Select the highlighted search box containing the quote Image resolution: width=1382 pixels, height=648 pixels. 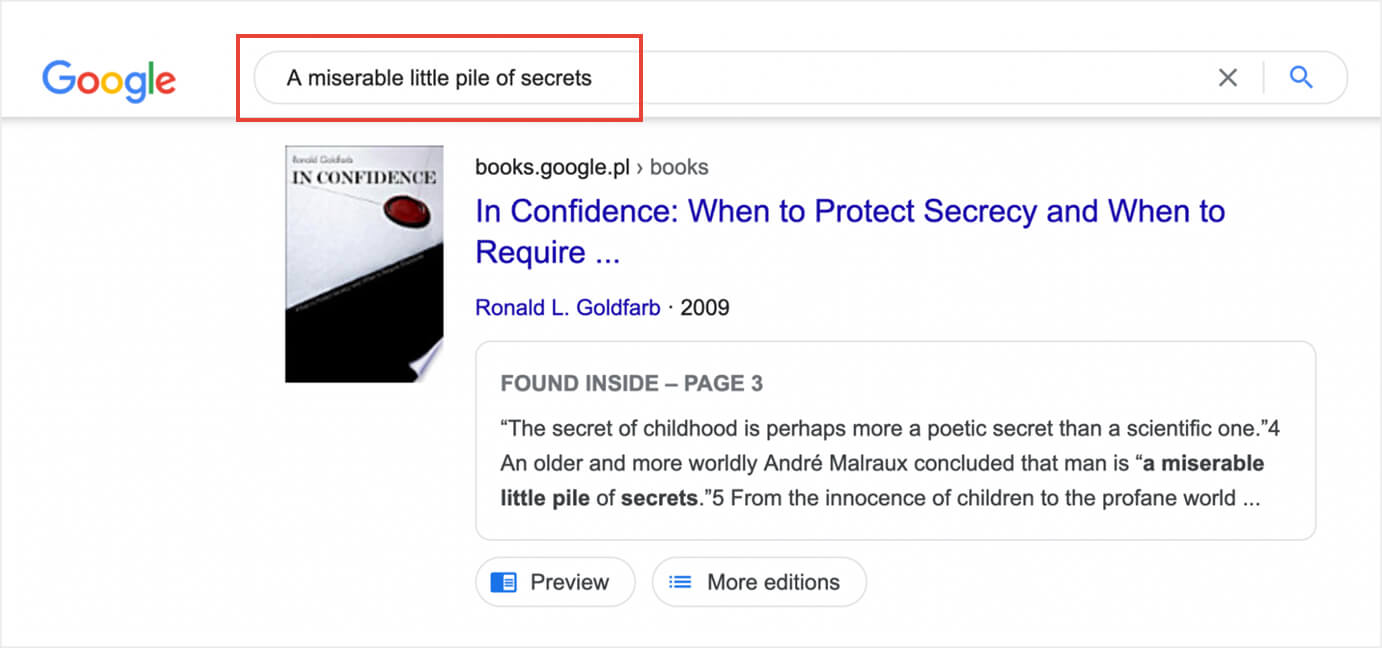pos(440,77)
